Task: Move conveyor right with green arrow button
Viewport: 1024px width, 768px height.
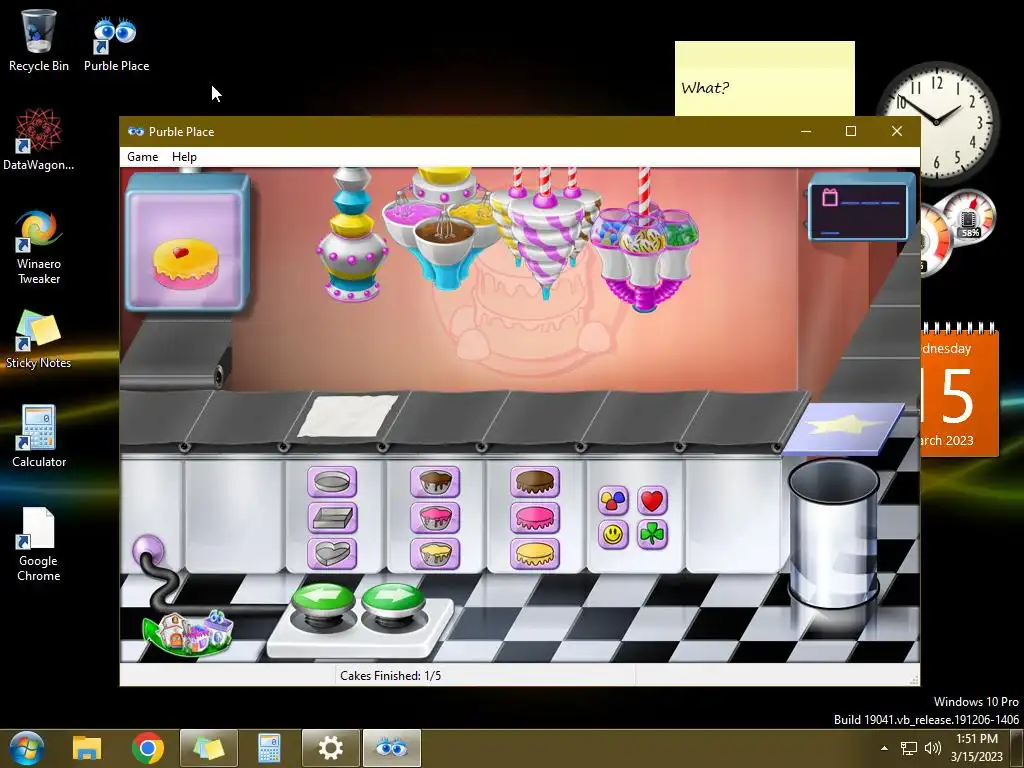Action: click(x=392, y=600)
